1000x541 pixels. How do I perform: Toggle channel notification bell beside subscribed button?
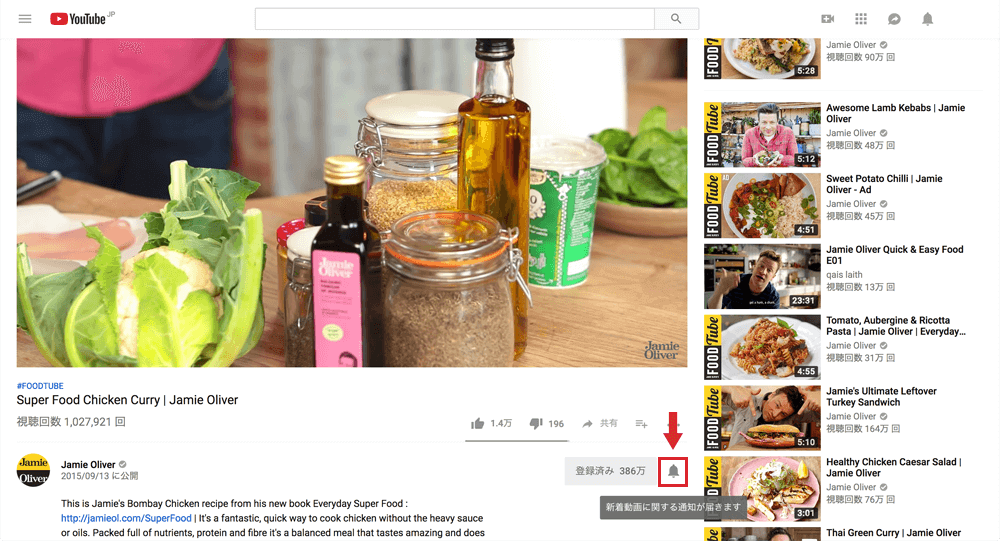(x=673, y=471)
